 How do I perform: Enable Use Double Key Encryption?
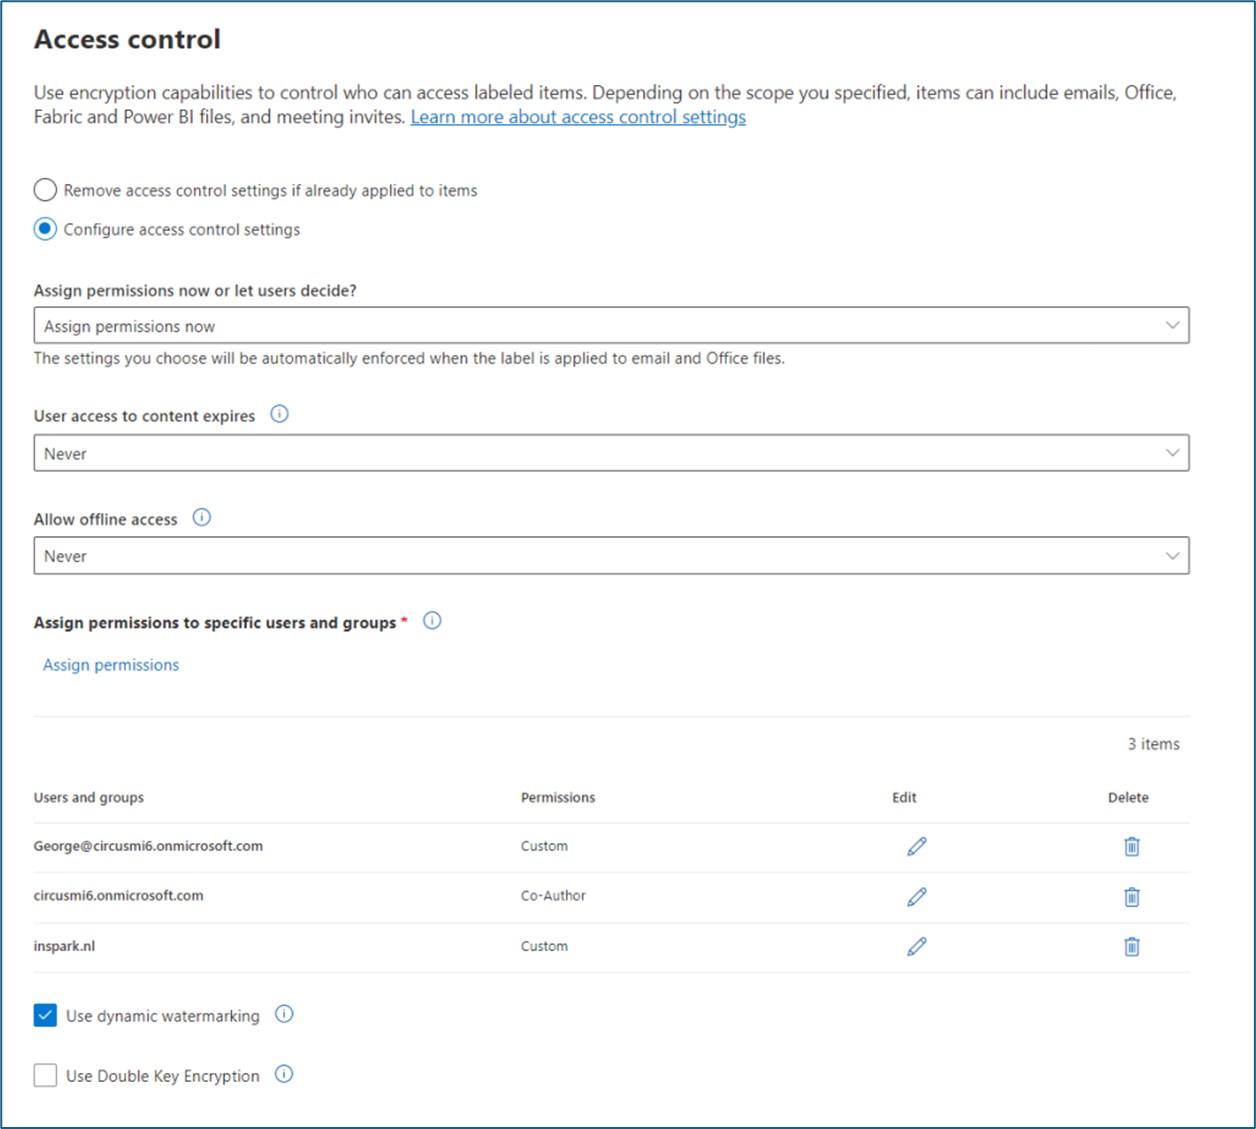[x=45, y=1075]
